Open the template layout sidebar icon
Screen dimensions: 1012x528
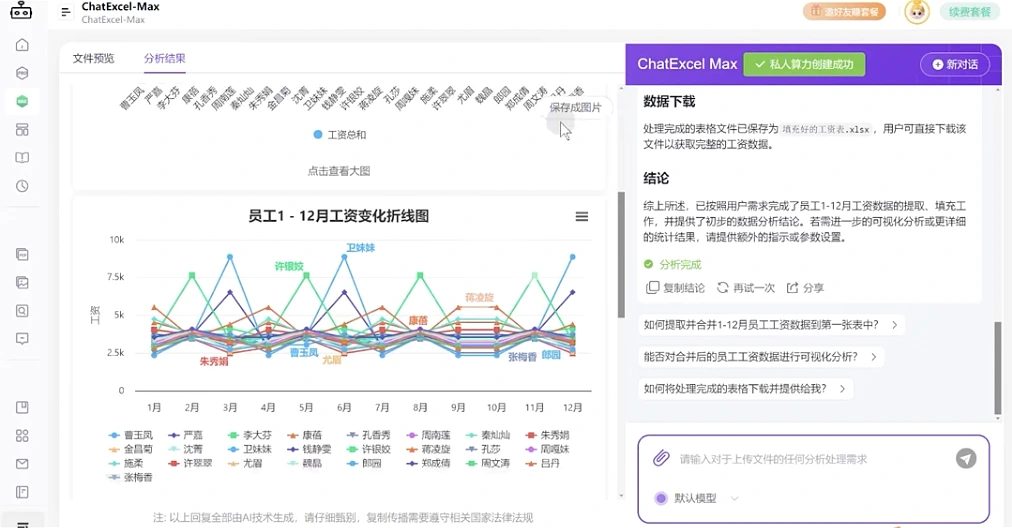pyautogui.click(x=22, y=130)
